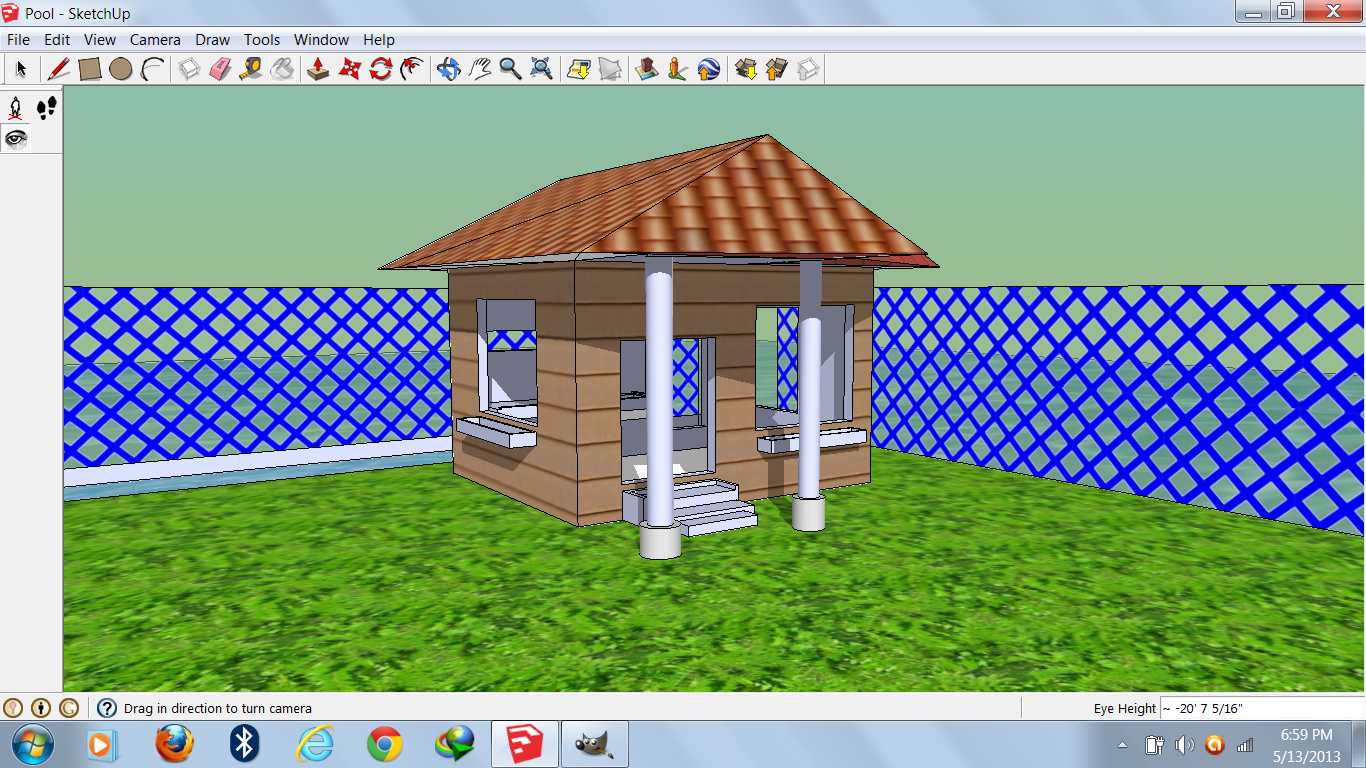Click the Eye Height value field
The image size is (1366, 768).
pyautogui.click(x=1260, y=708)
